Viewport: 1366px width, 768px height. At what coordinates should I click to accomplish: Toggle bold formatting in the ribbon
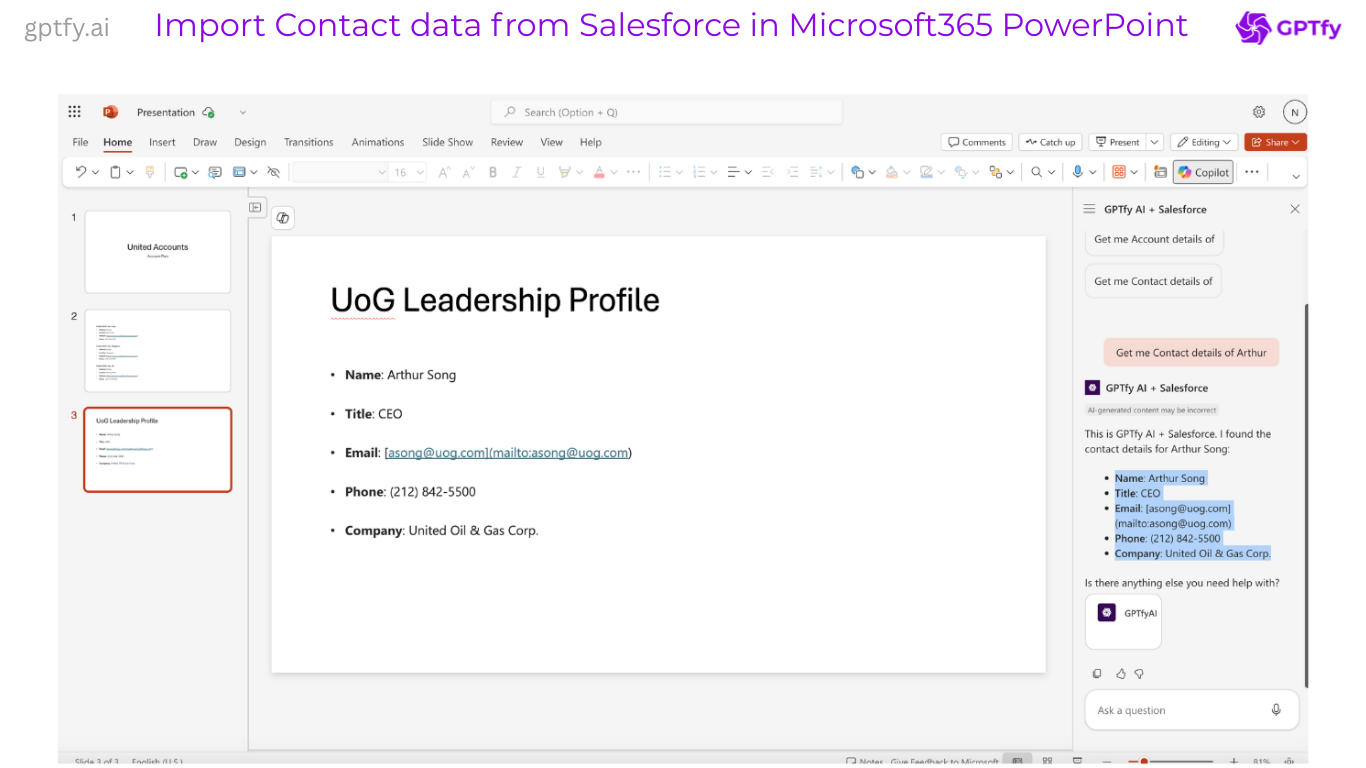coord(493,172)
